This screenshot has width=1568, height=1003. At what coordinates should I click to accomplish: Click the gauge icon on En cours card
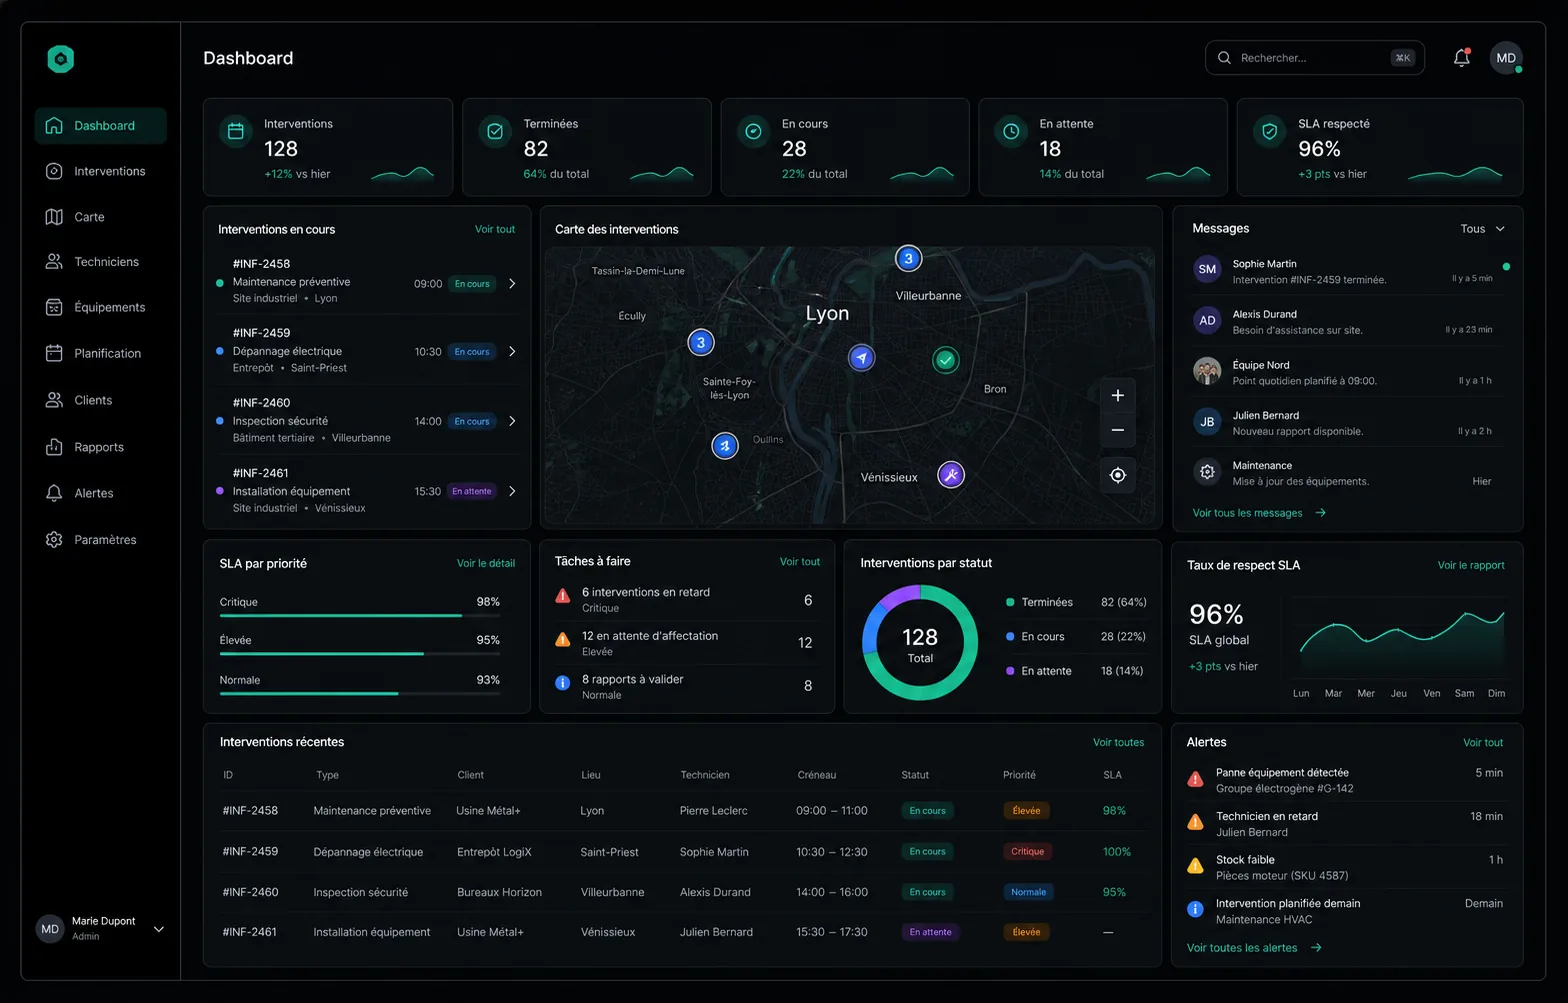click(753, 131)
